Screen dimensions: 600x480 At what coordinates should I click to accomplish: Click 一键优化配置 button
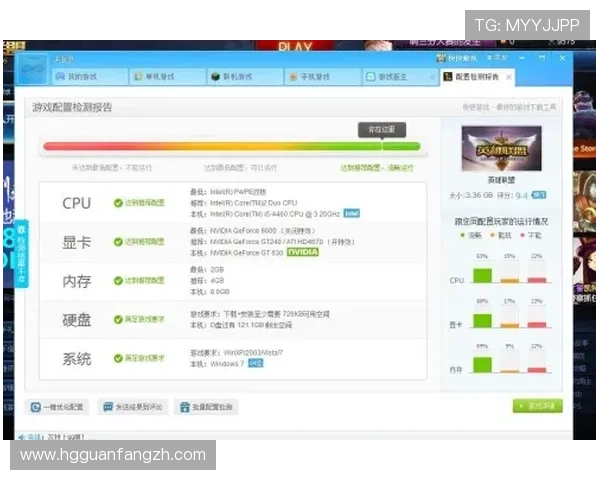(x=57, y=407)
